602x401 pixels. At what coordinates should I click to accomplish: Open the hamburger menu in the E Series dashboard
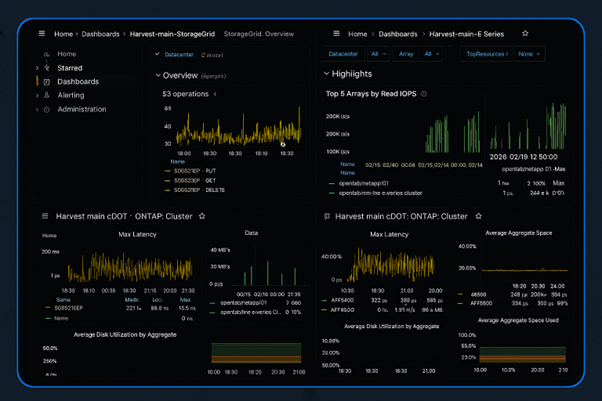[336, 34]
